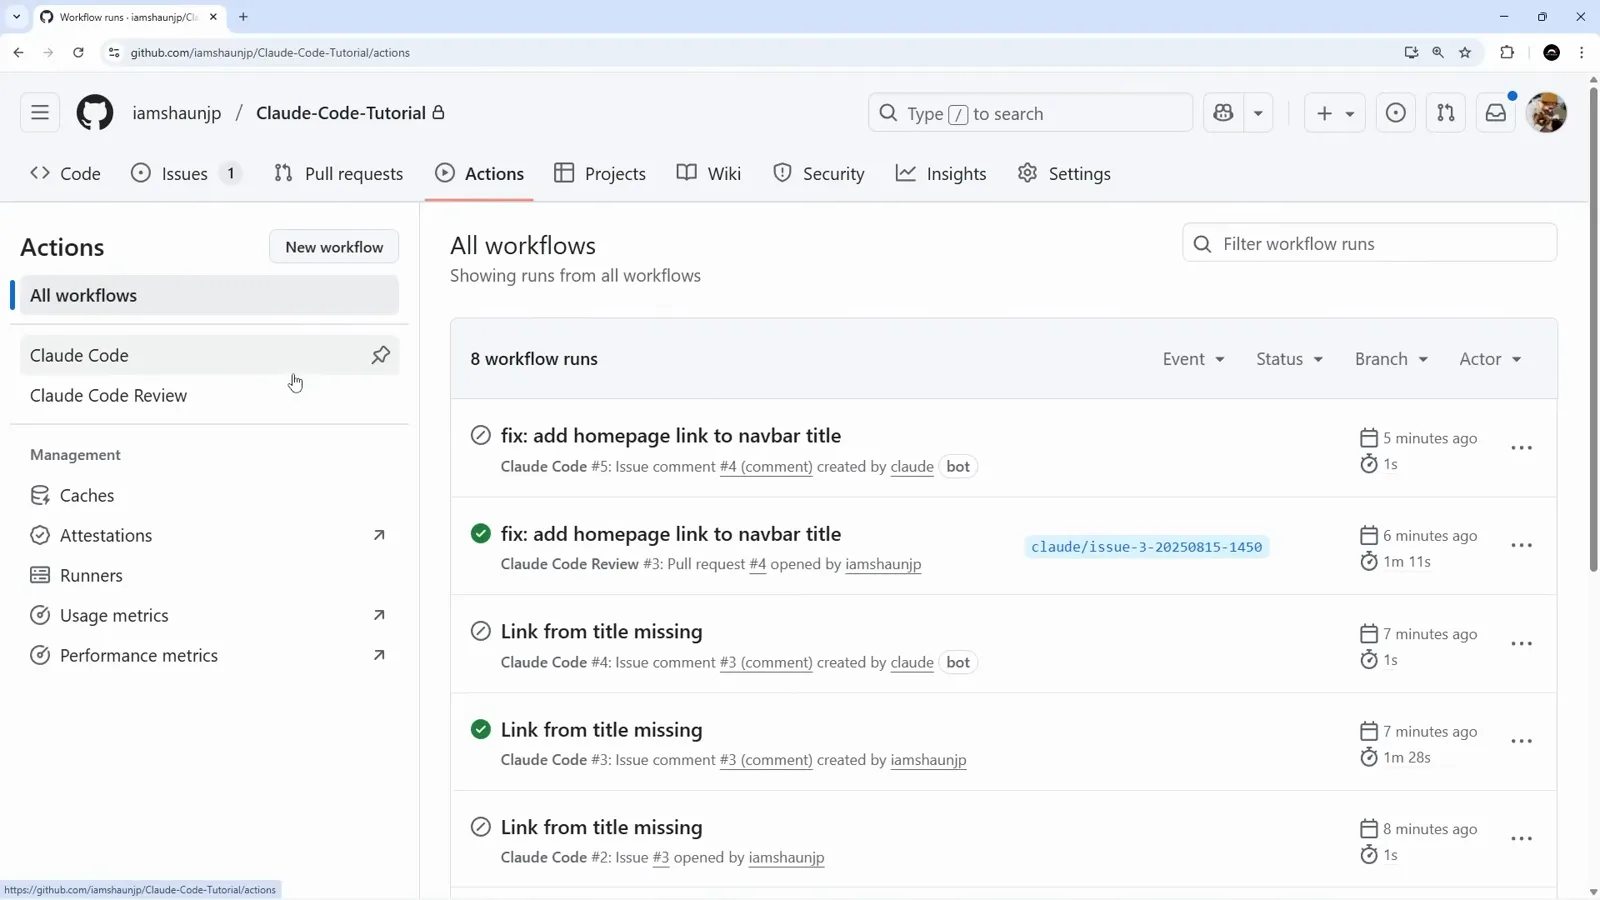1600x900 pixels.
Task: Open options menu for Claude Code #4 run
Action: [x=1521, y=644]
